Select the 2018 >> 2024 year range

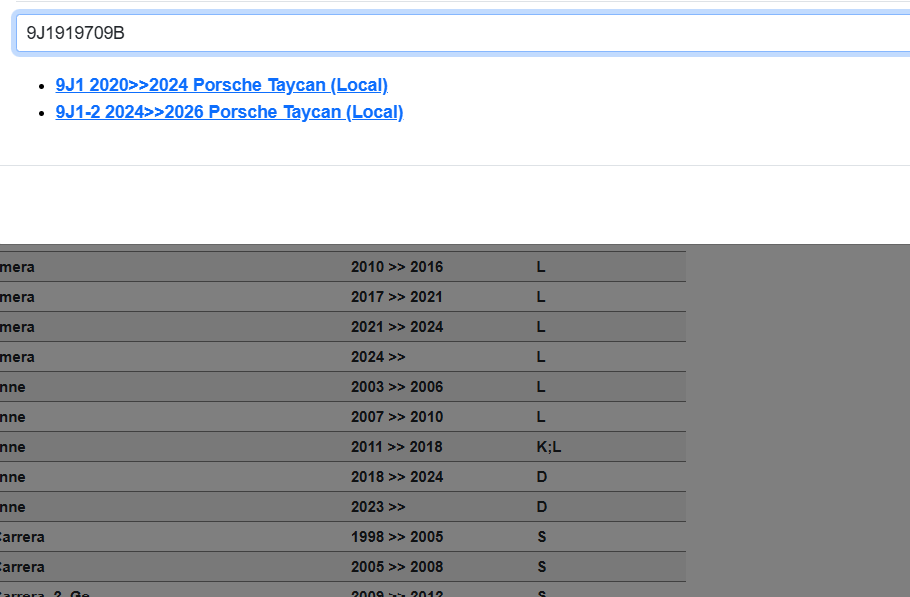click(x=396, y=477)
